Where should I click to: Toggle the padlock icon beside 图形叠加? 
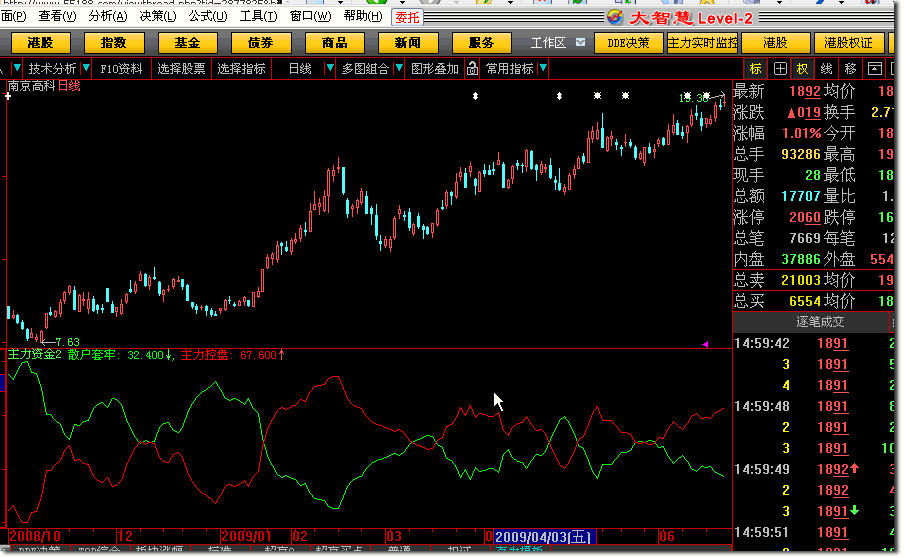click(x=472, y=69)
